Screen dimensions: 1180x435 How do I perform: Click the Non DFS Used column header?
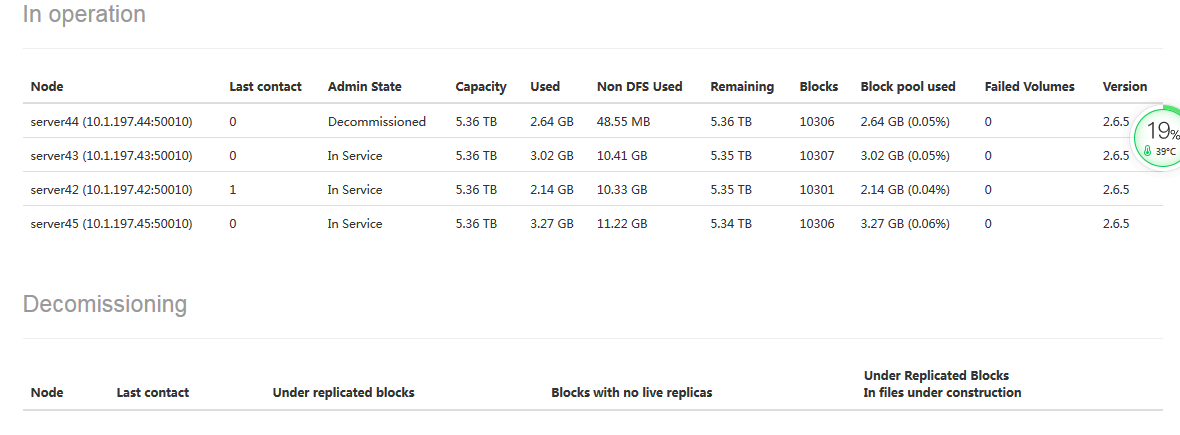[x=639, y=87]
